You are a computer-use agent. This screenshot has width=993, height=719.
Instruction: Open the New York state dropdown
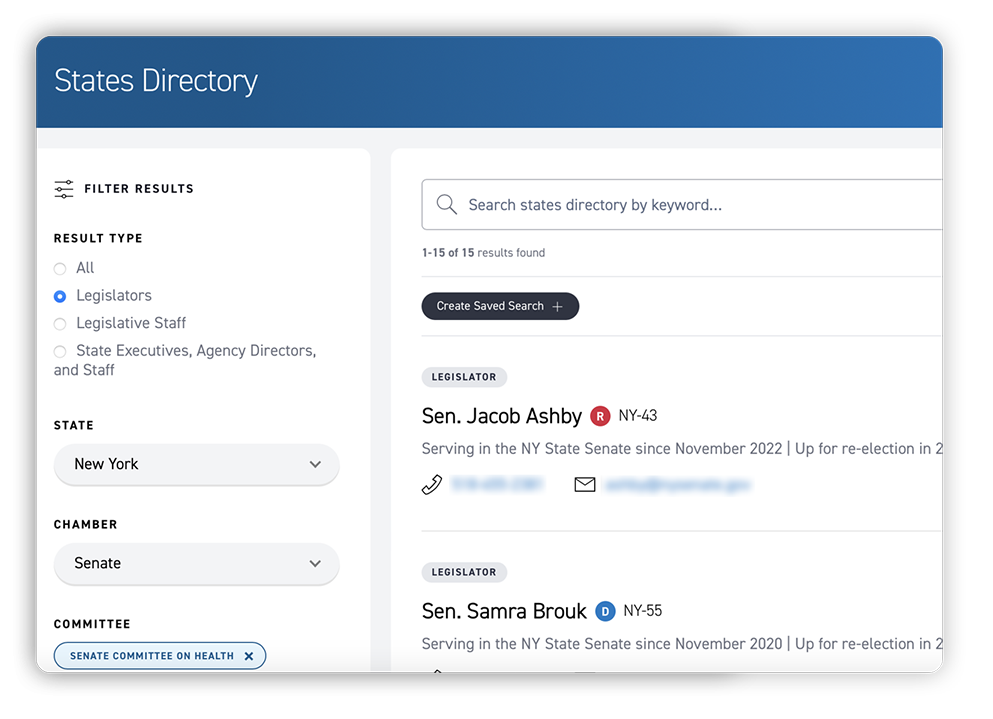click(x=196, y=464)
